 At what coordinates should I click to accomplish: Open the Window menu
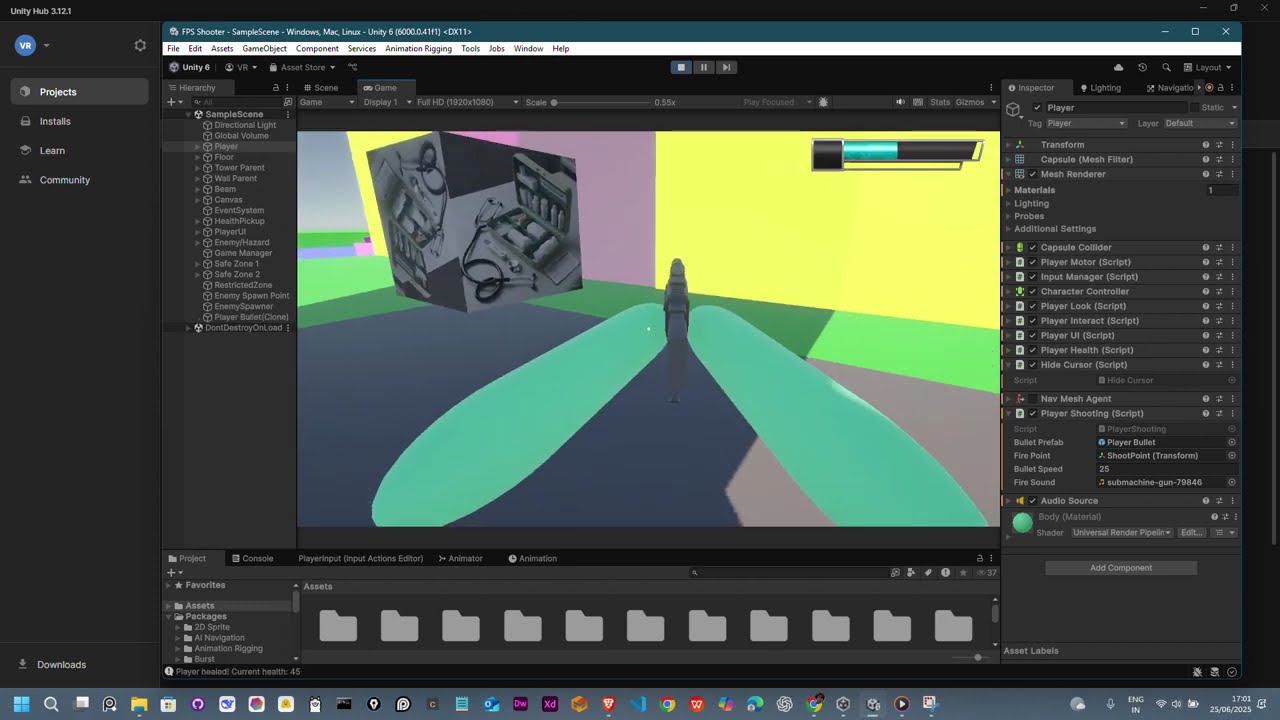coord(528,48)
